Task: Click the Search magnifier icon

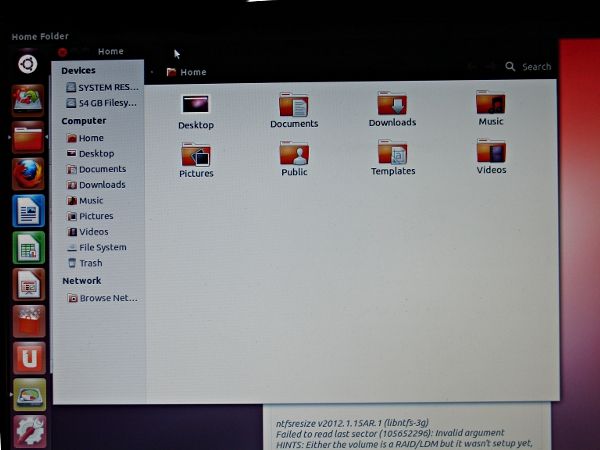Action: point(510,66)
